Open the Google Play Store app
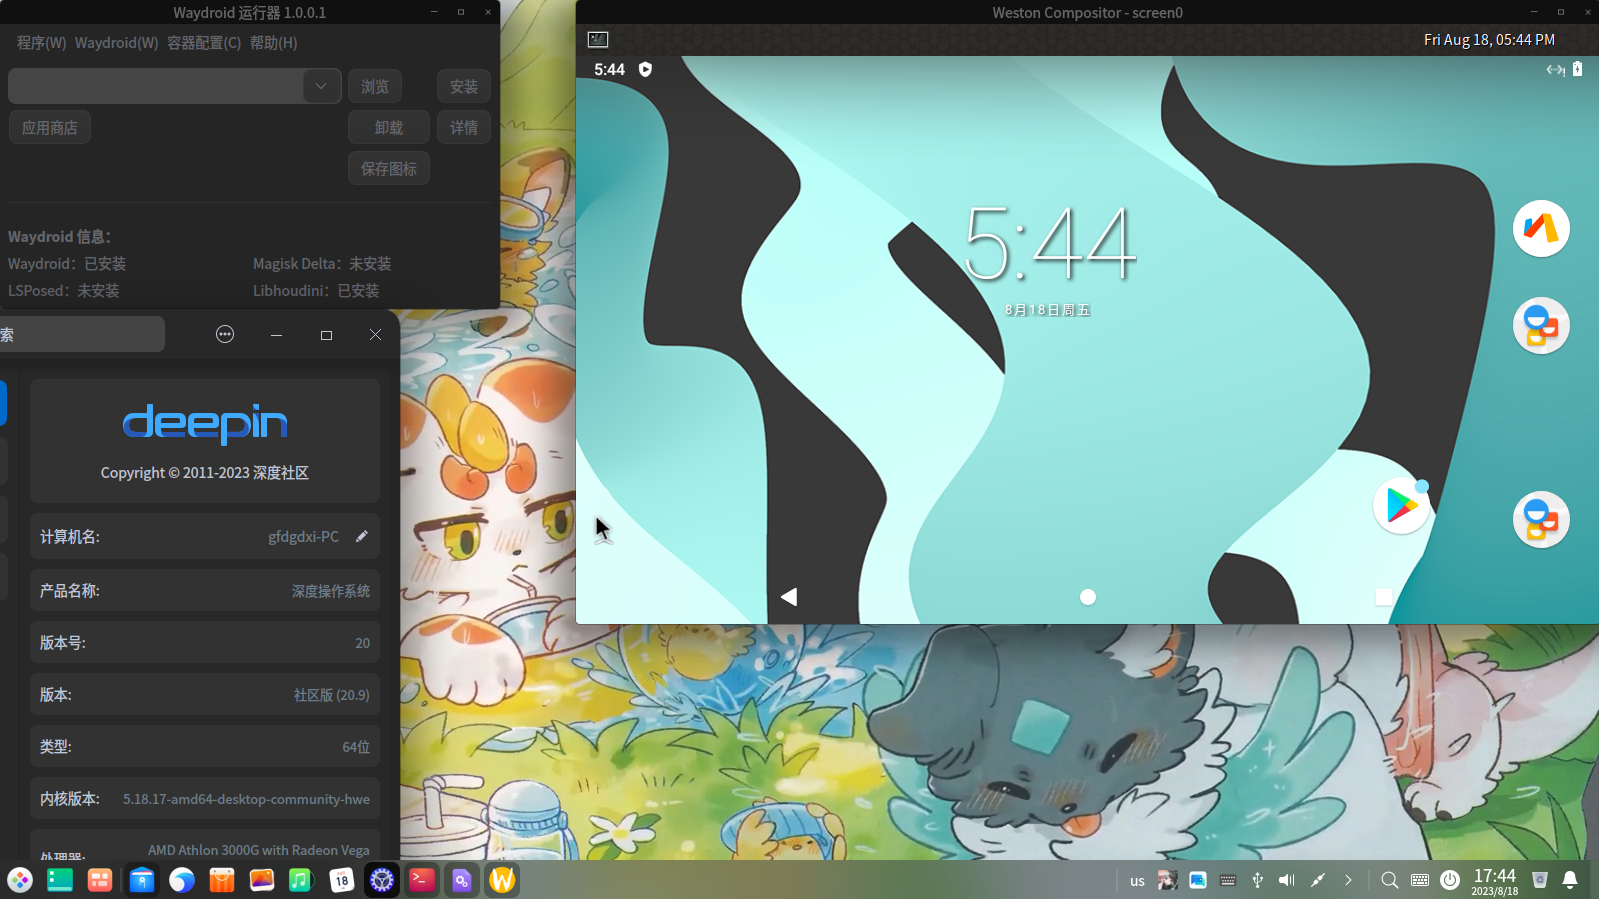The image size is (1599, 899). (1401, 506)
